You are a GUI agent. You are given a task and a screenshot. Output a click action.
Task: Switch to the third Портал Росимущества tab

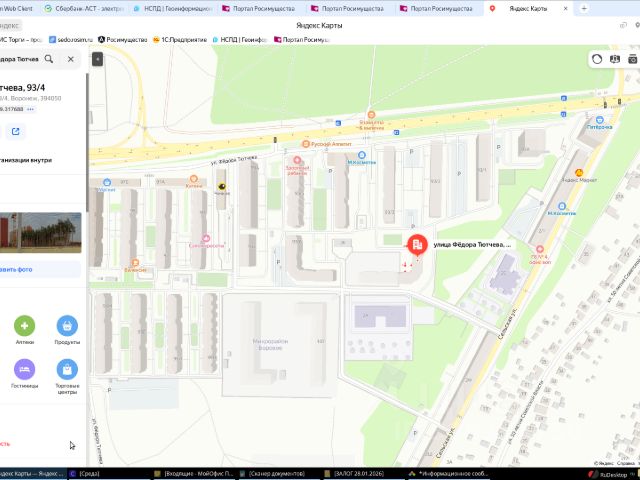440,8
